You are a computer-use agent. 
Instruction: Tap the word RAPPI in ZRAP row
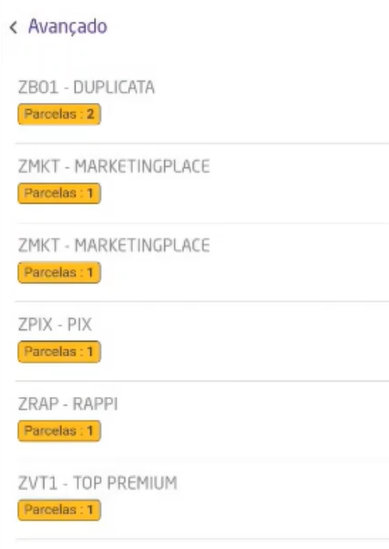pyautogui.click(x=95, y=404)
